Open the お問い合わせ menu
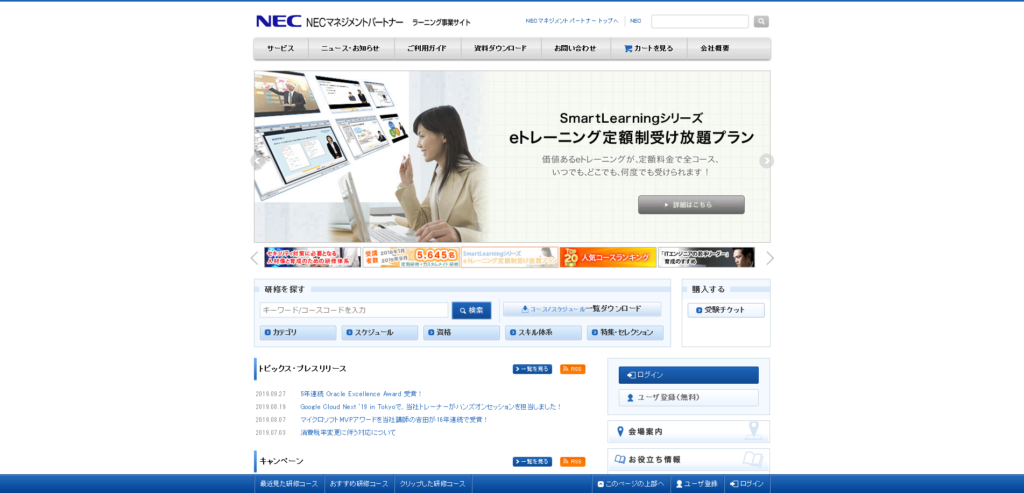 coord(575,48)
